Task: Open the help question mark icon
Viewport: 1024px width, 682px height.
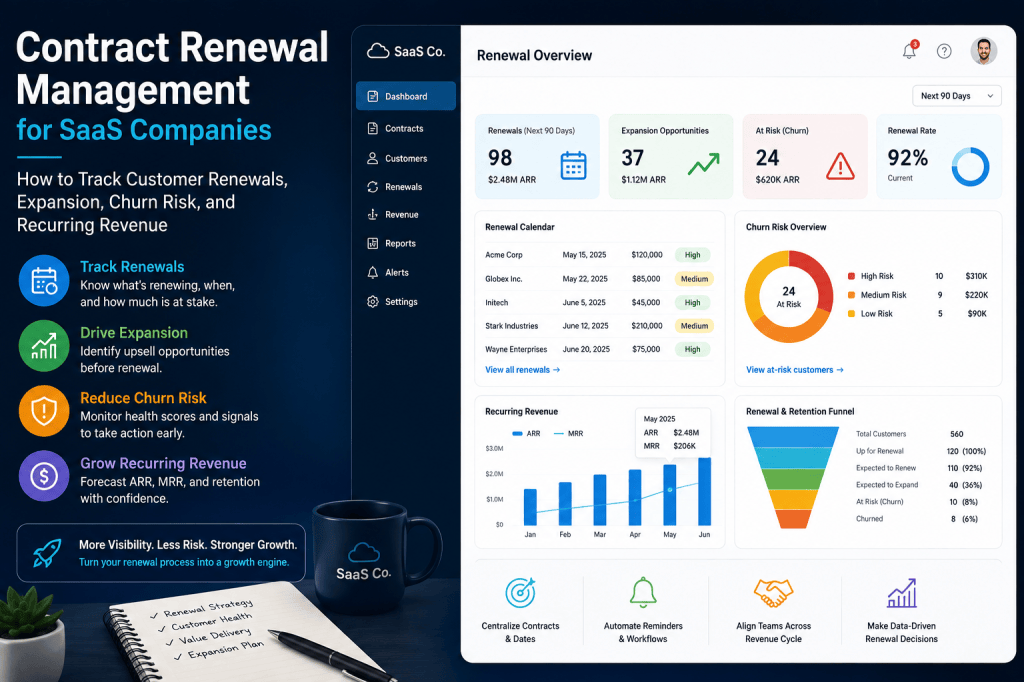Action: click(944, 51)
